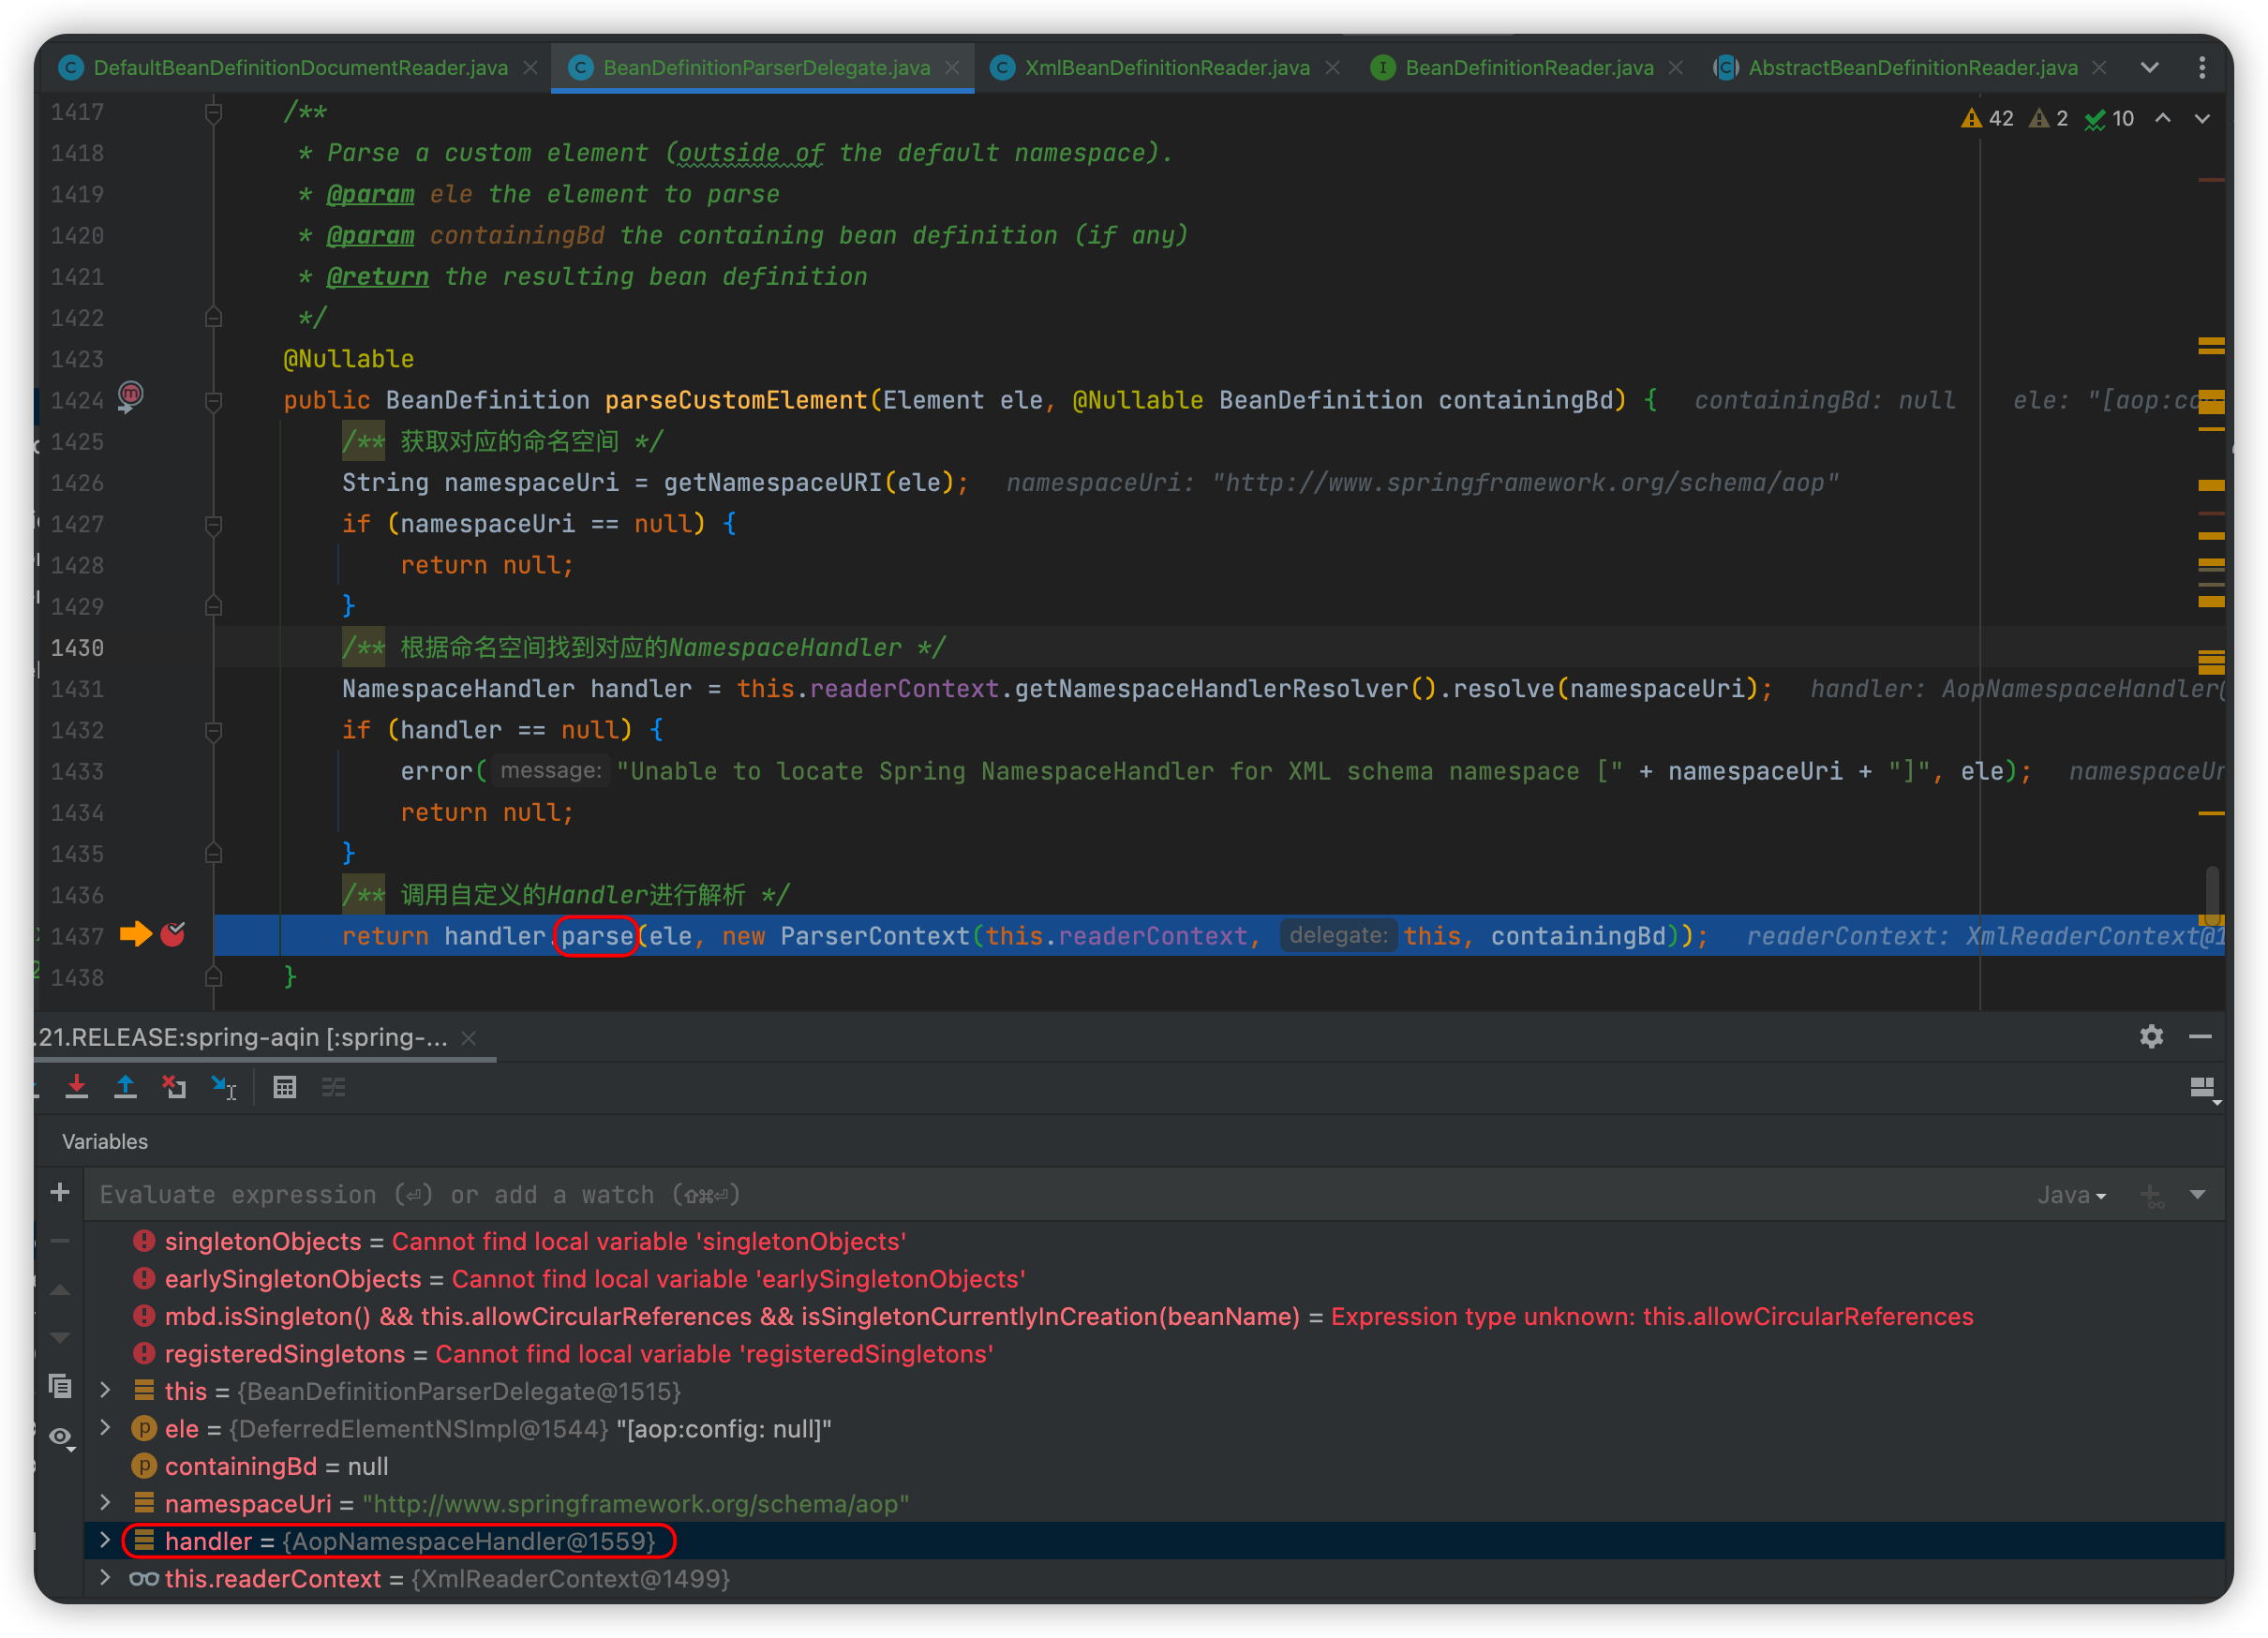Toggle the breakpoint on line 1437
2268x1638 pixels.
click(x=173, y=935)
